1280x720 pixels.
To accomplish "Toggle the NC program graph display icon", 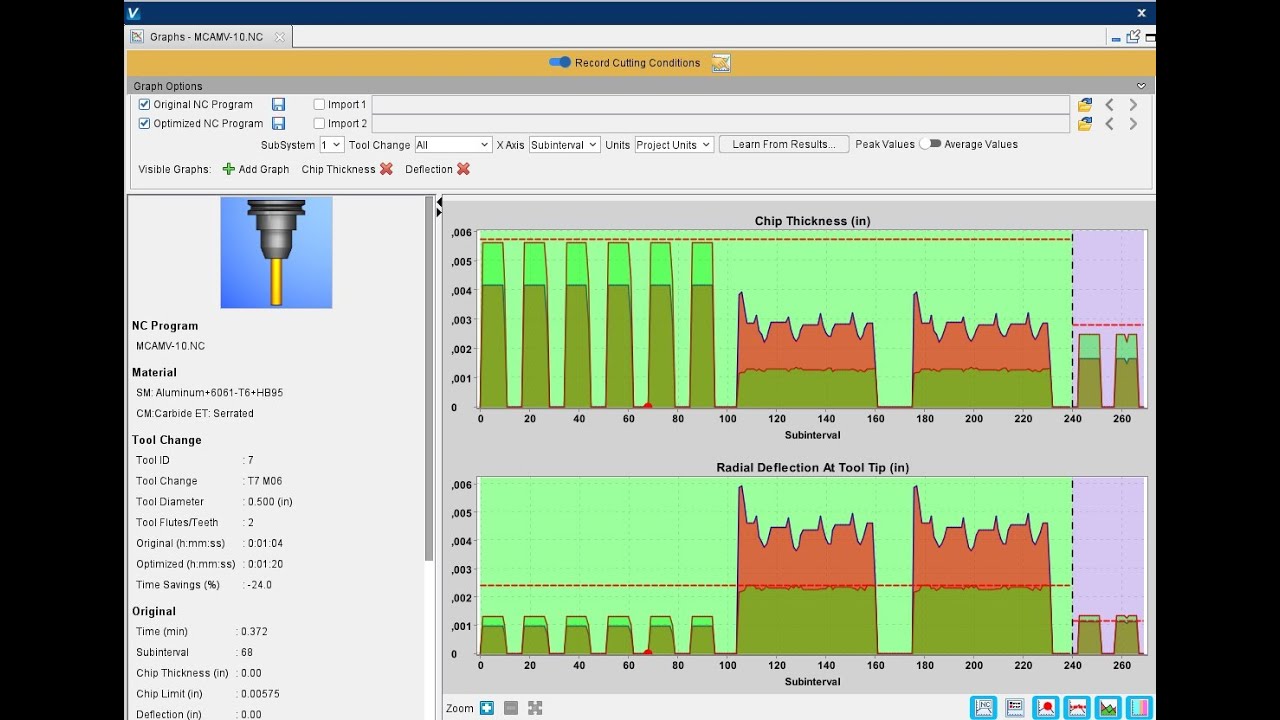I will 983,707.
